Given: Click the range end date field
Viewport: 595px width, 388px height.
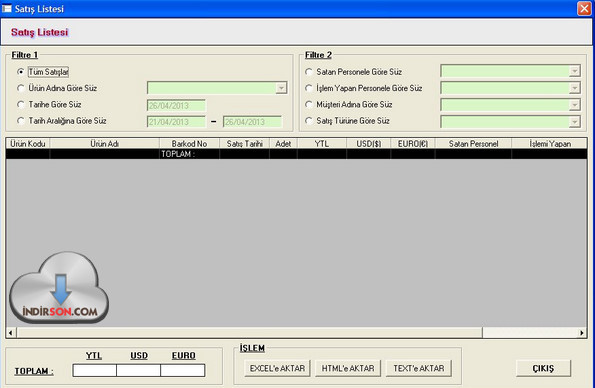Looking at the screenshot, I should pos(252,122).
